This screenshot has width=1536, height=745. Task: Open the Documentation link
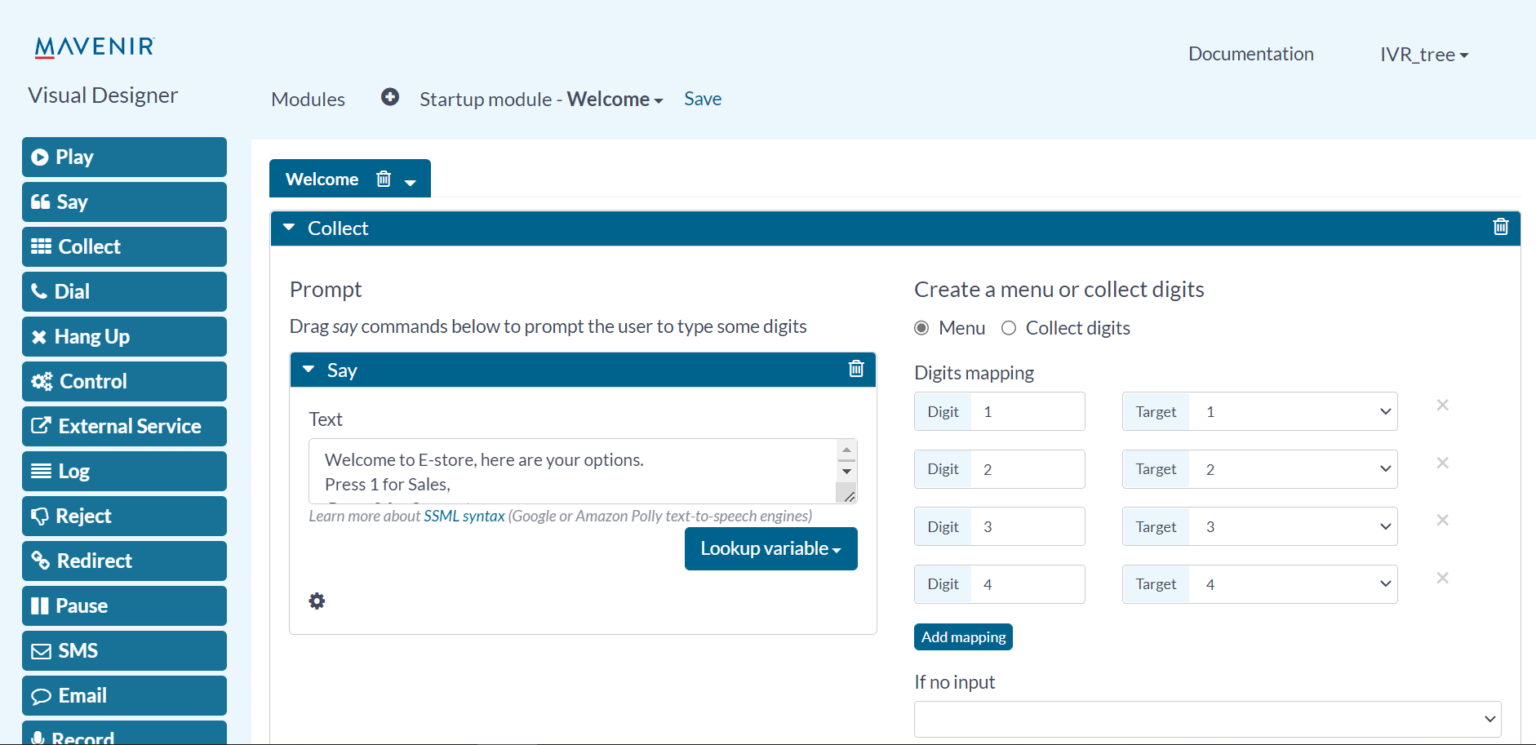click(1251, 54)
